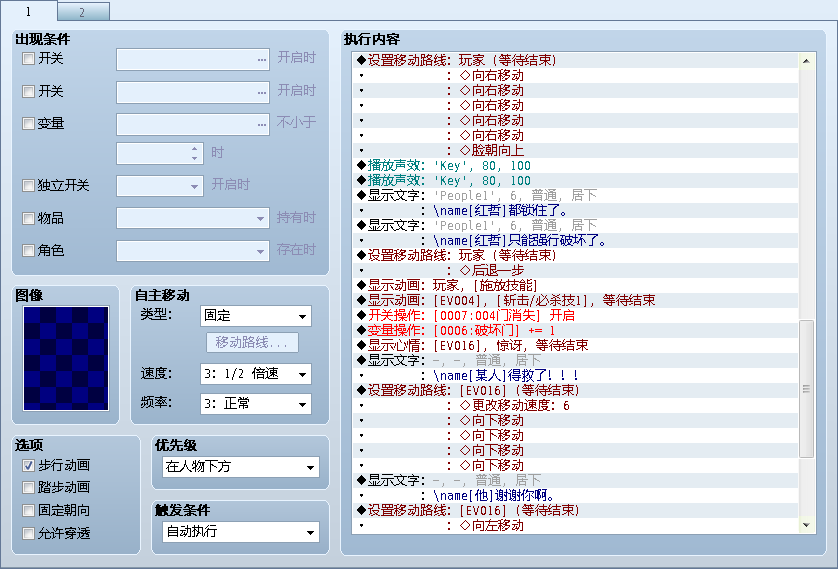This screenshot has width=838, height=569.
Task: Check the 允许穿透 option
Action: pos(28,534)
